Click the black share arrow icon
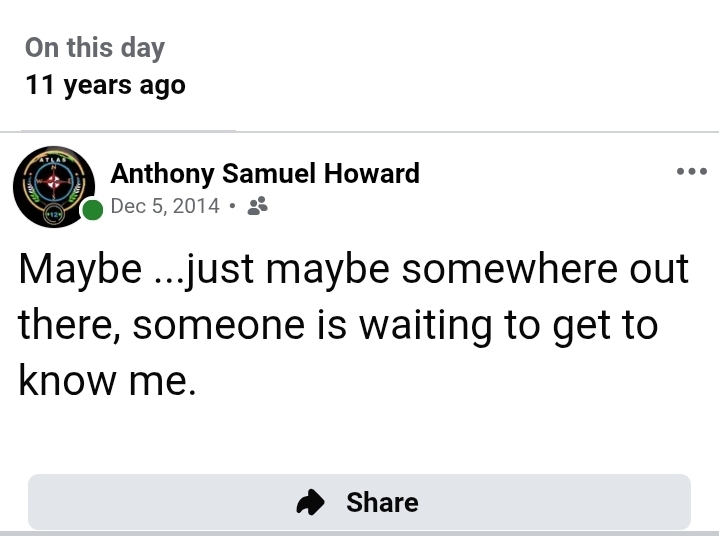 pos(312,502)
